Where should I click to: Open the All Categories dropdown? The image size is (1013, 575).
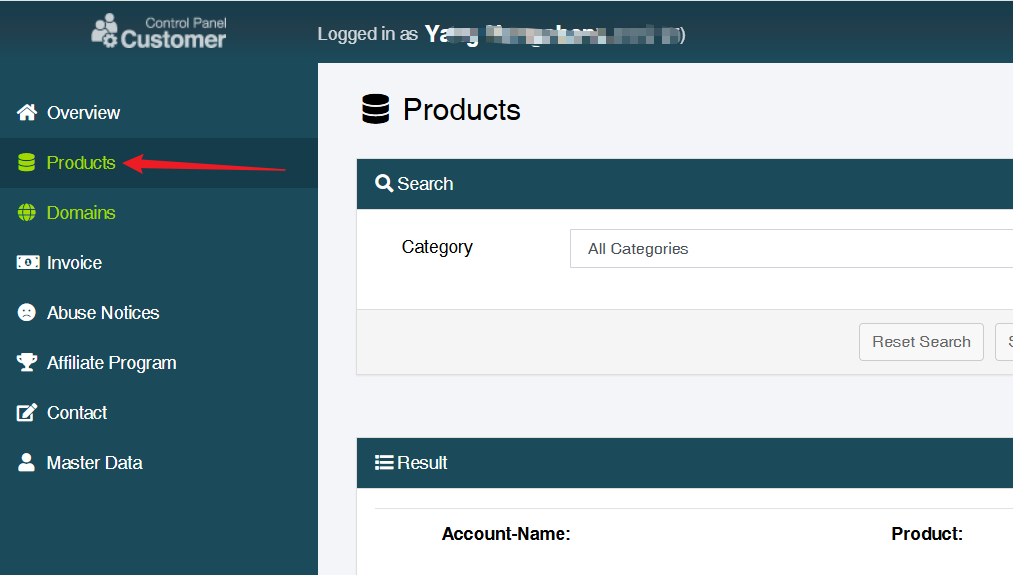click(x=791, y=249)
